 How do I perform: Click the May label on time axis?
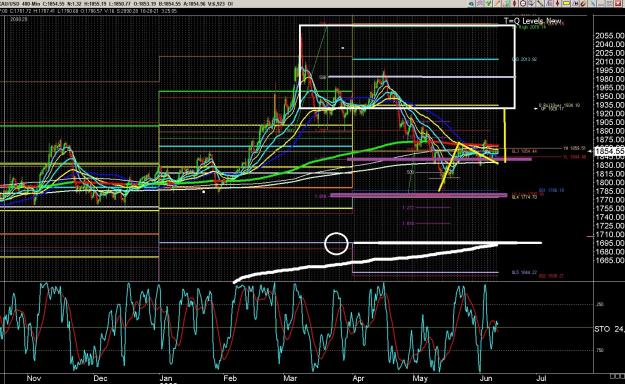coord(420,378)
